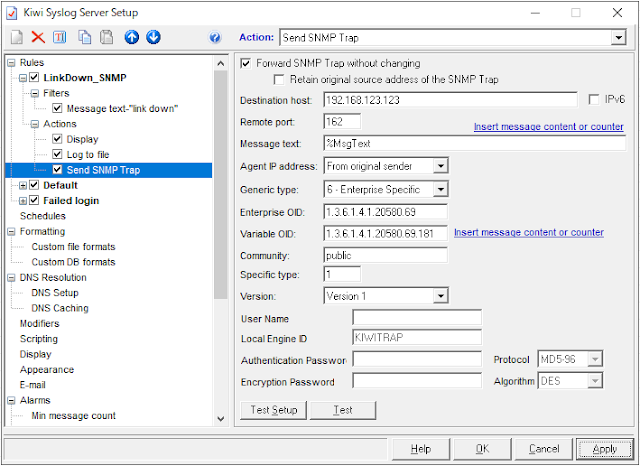
Task: Move item down with blue arrow
Action: 153,37
